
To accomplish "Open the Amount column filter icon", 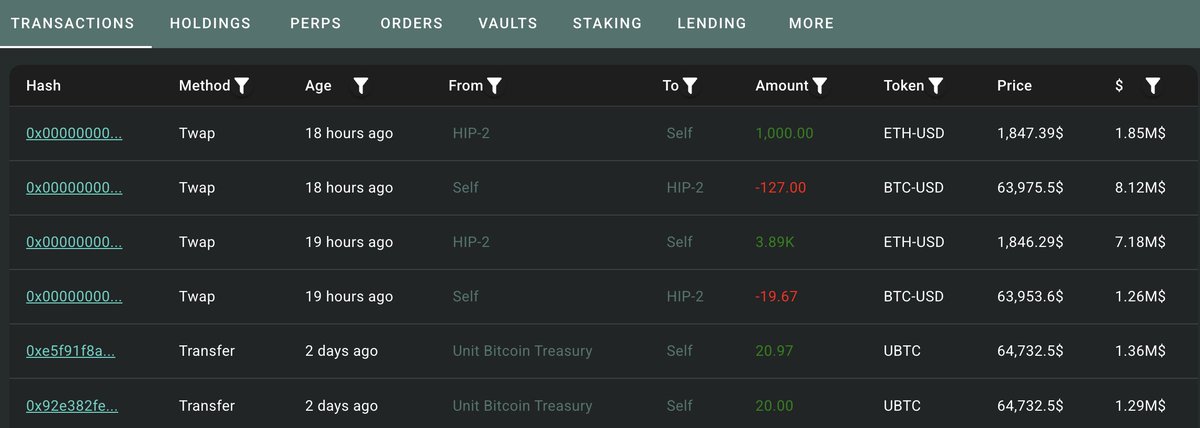I will coord(820,86).
